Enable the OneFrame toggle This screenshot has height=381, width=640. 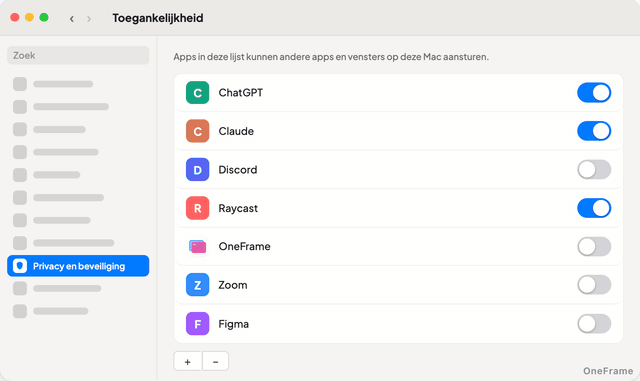click(x=594, y=247)
